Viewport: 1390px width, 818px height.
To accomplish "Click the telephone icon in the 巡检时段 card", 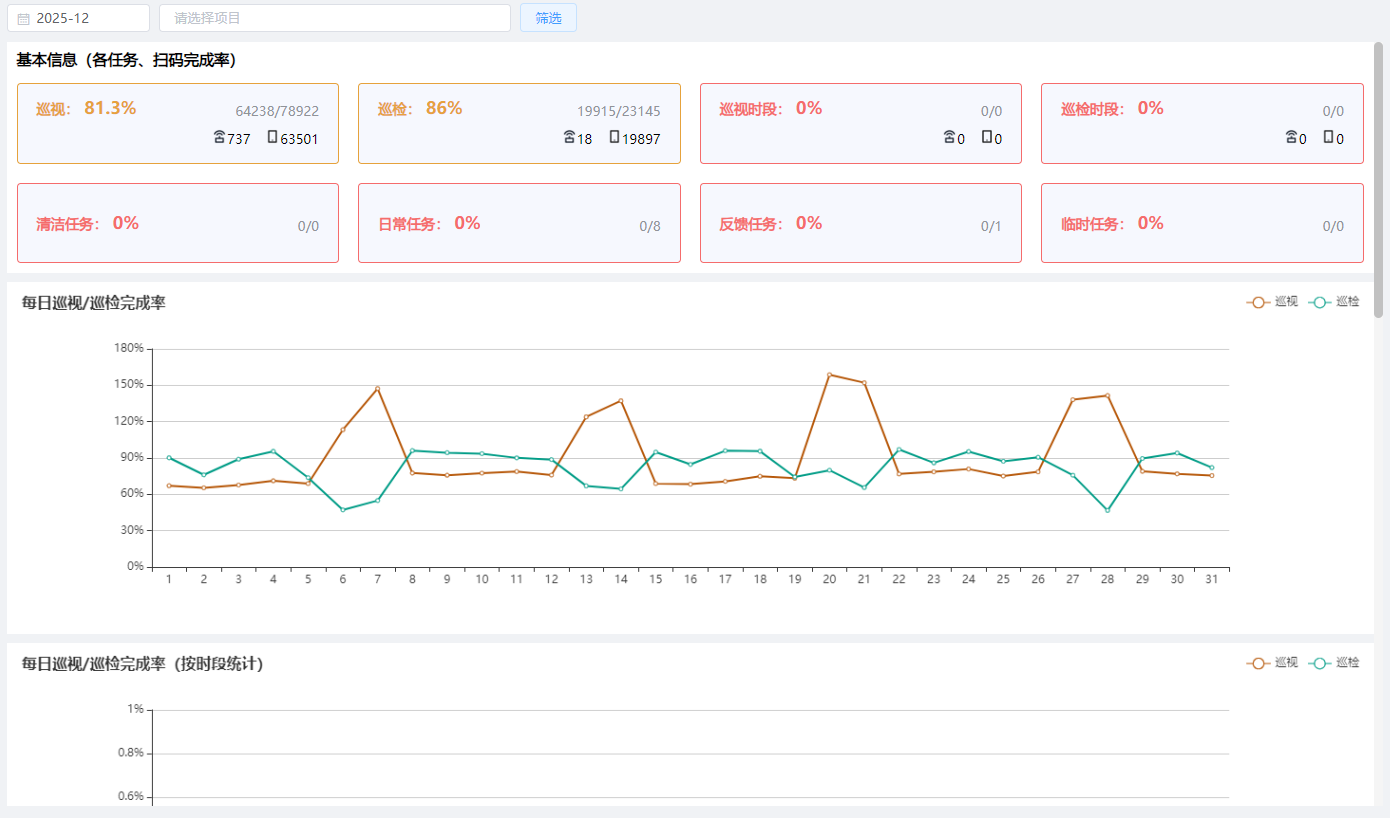I will tap(1291, 137).
